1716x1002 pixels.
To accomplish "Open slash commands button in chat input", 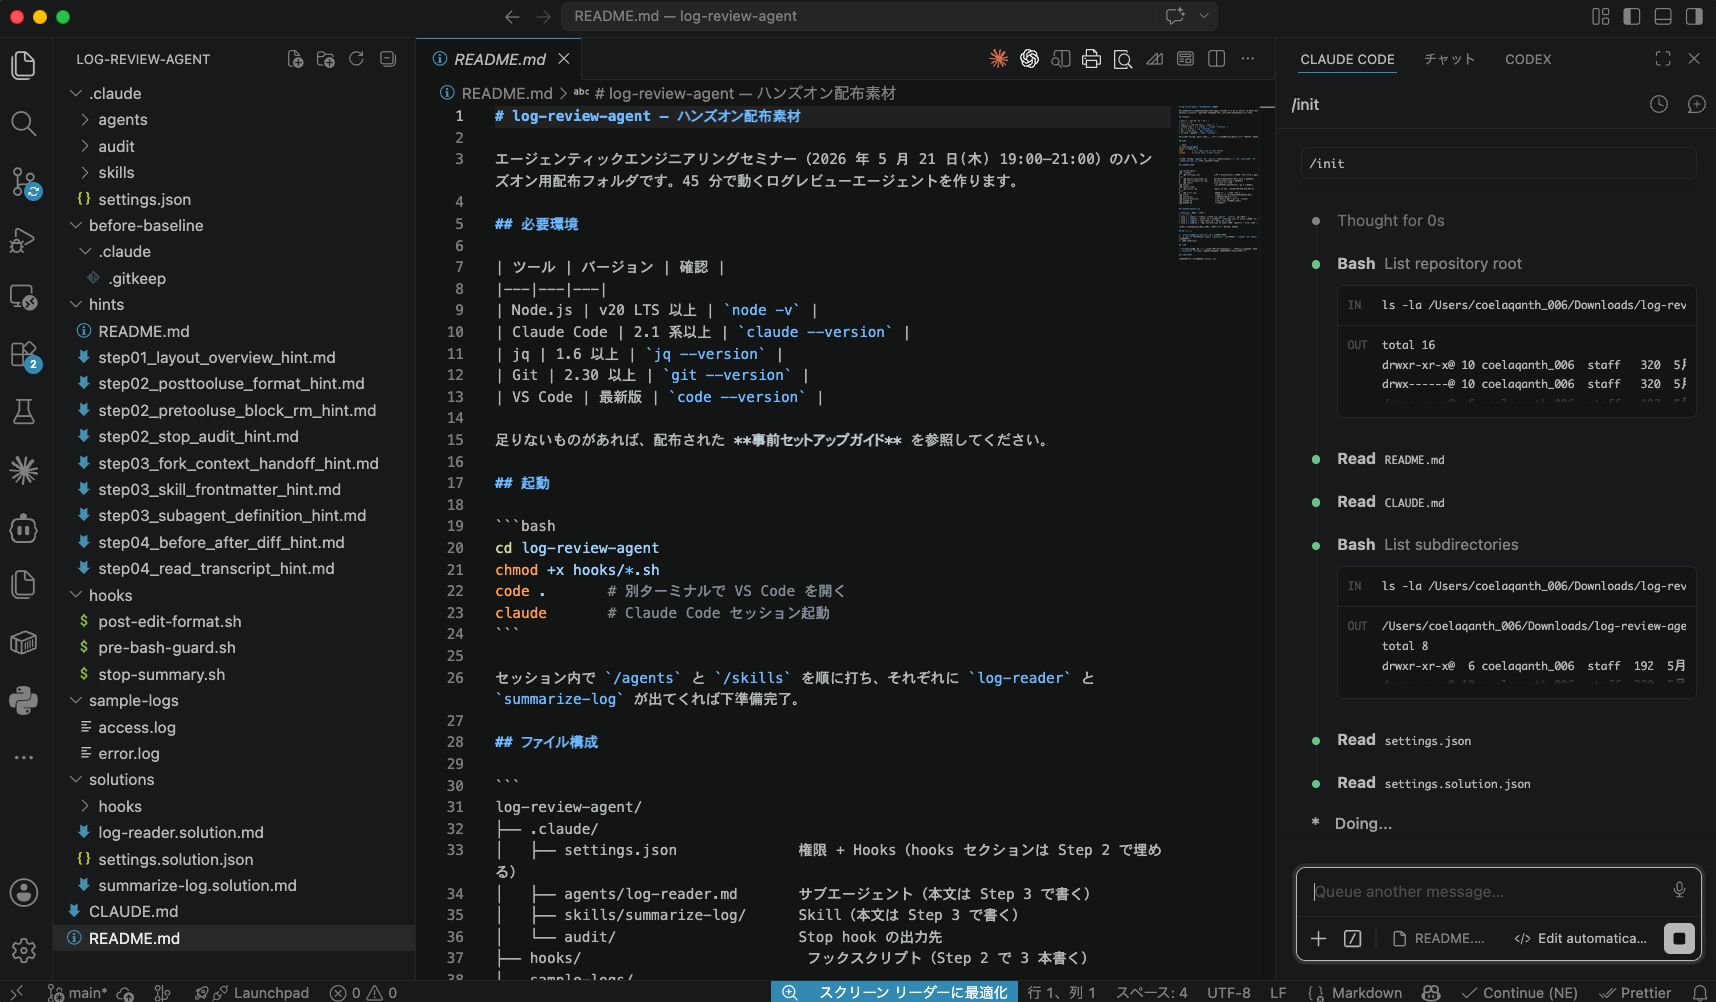I will pyautogui.click(x=1352, y=938).
